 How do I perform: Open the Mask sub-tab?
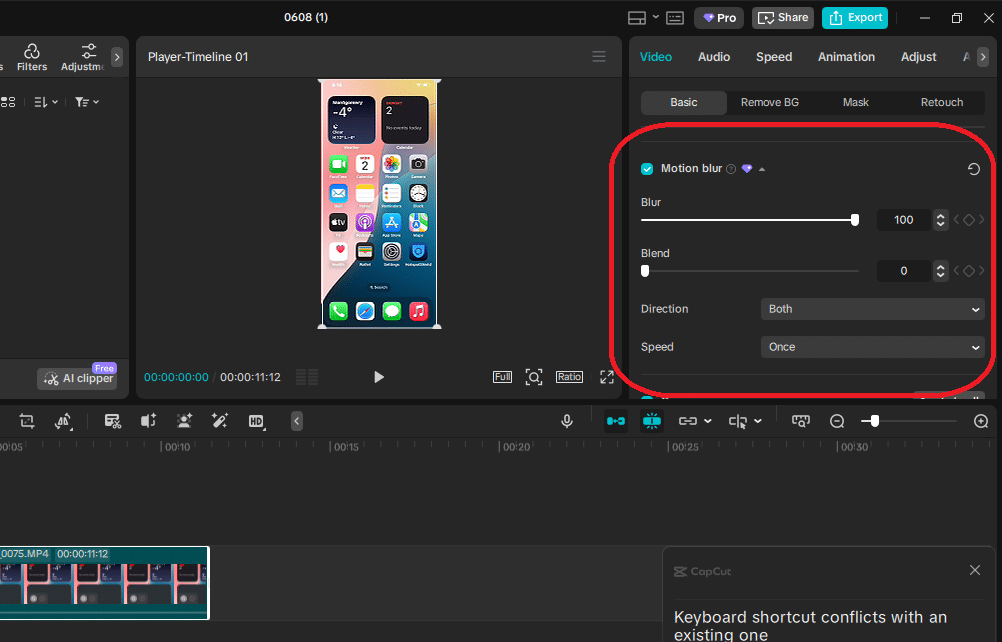pyautogui.click(x=856, y=102)
